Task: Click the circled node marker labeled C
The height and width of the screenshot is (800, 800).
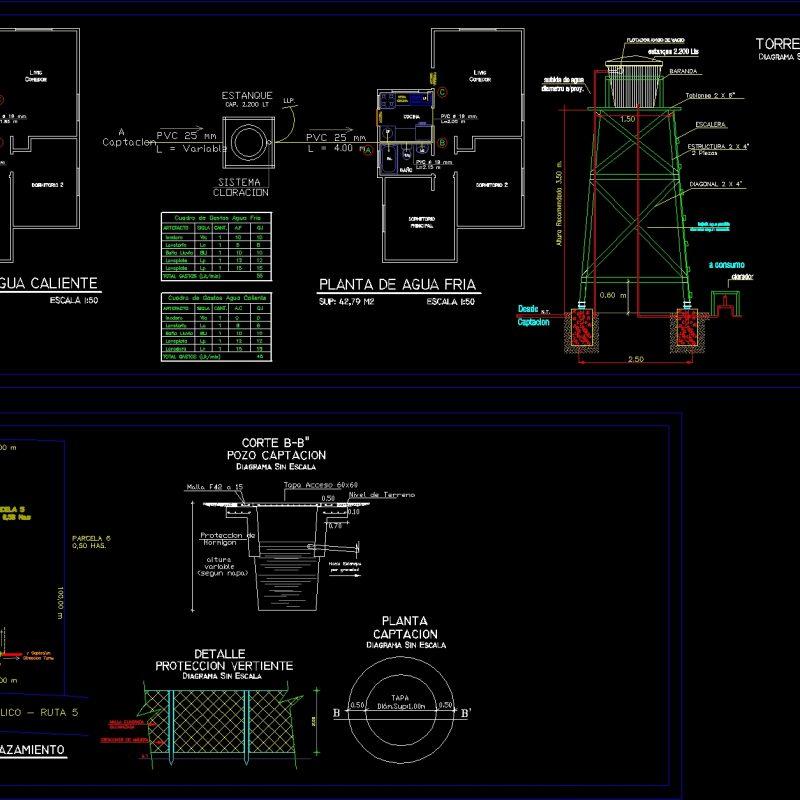Action: tap(442, 91)
